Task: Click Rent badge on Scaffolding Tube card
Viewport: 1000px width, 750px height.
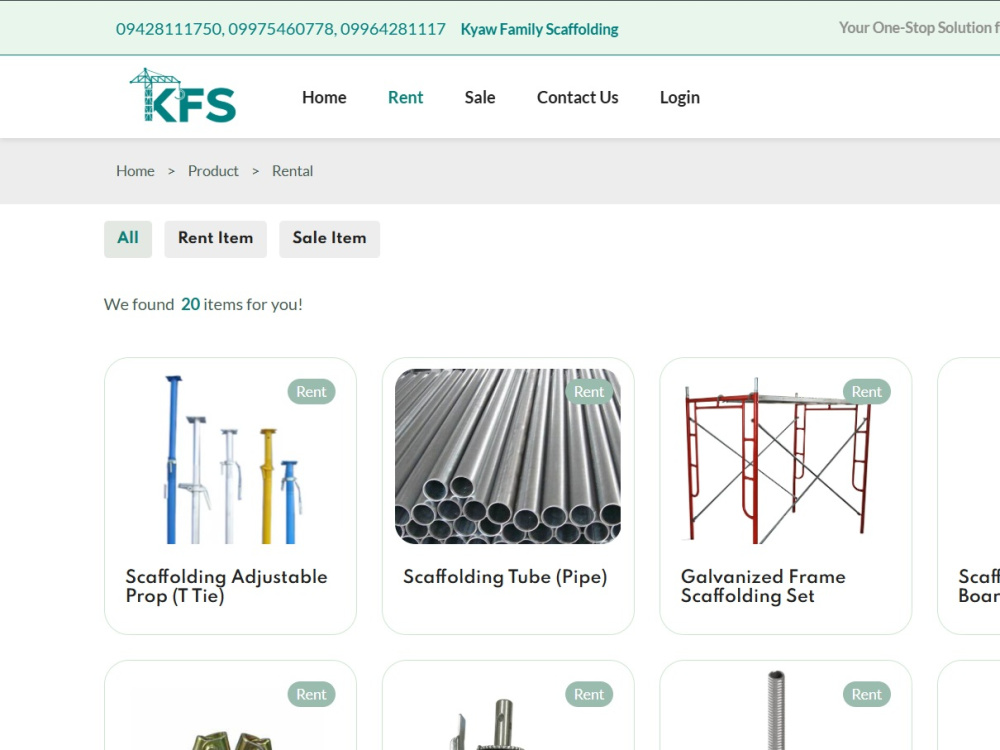Action: 589,392
